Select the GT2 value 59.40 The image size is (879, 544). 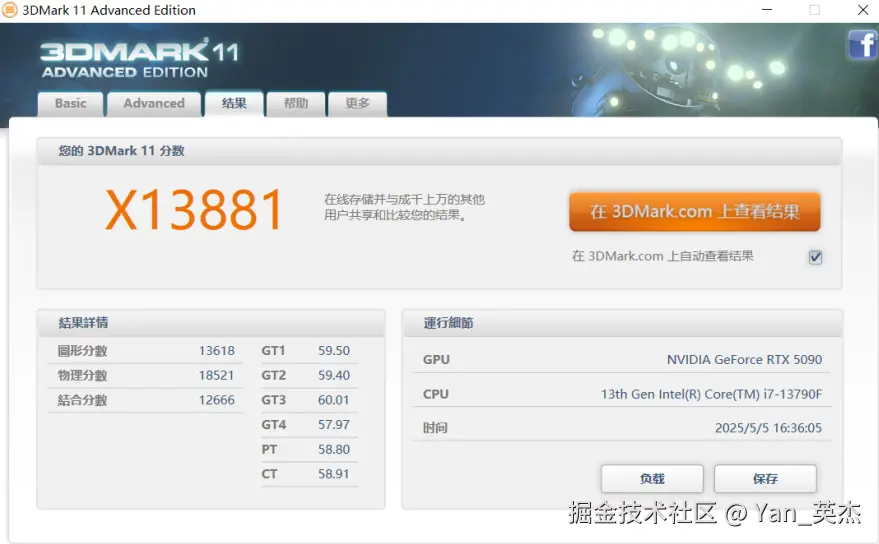click(334, 375)
